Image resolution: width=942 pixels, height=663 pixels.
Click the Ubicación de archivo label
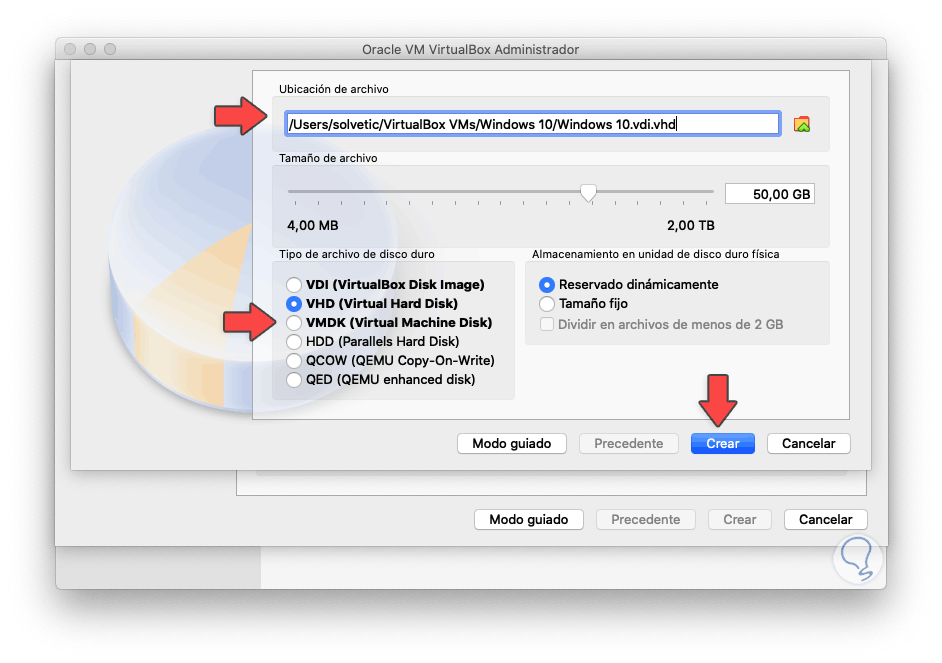(x=333, y=89)
